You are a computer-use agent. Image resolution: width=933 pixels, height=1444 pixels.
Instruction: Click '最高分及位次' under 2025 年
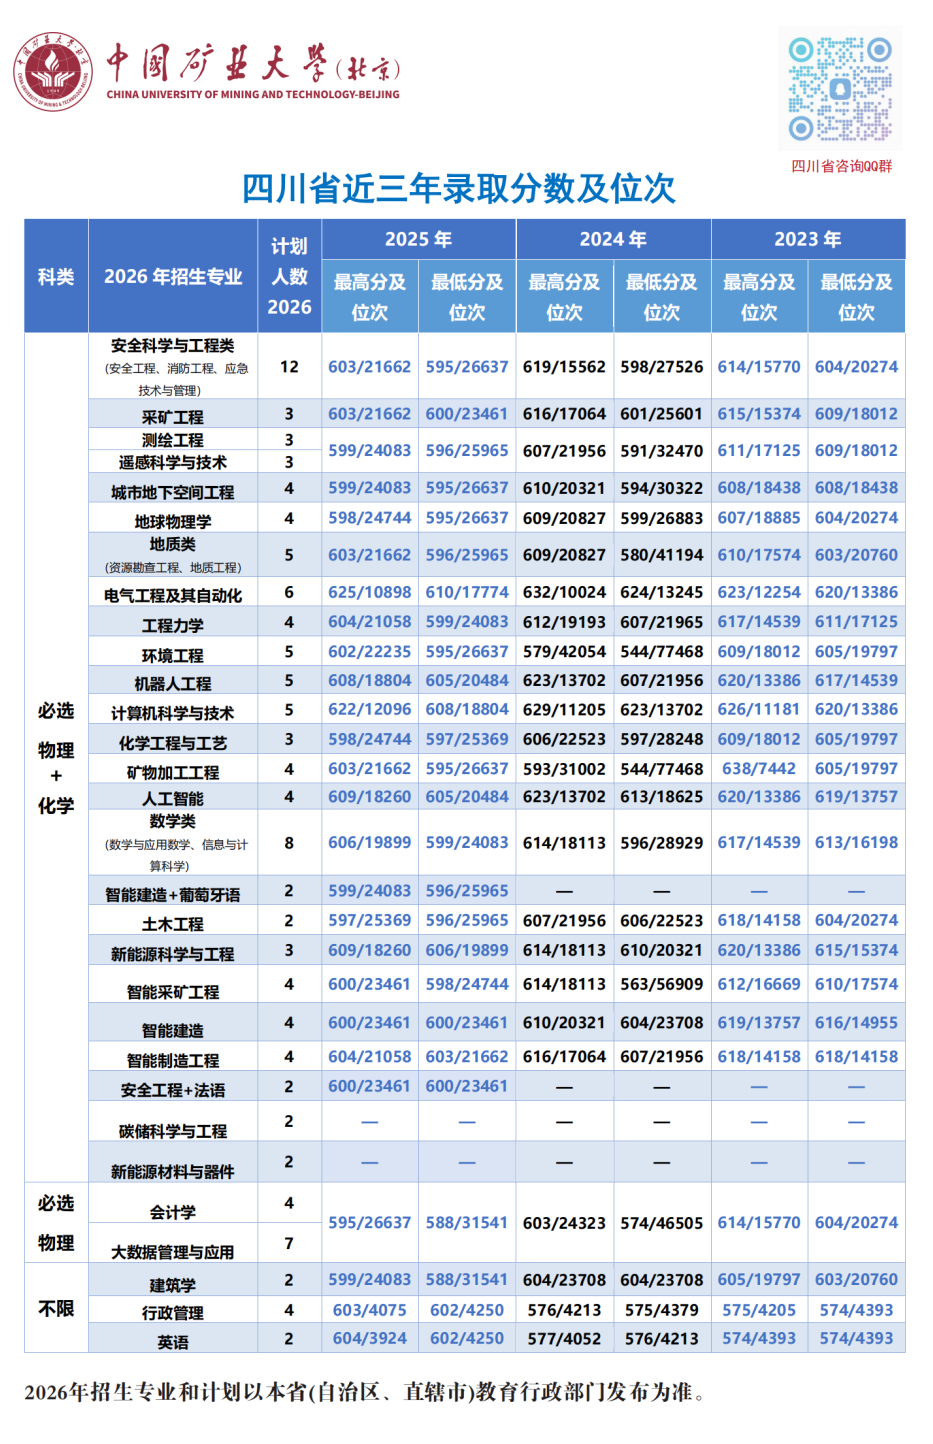370,297
